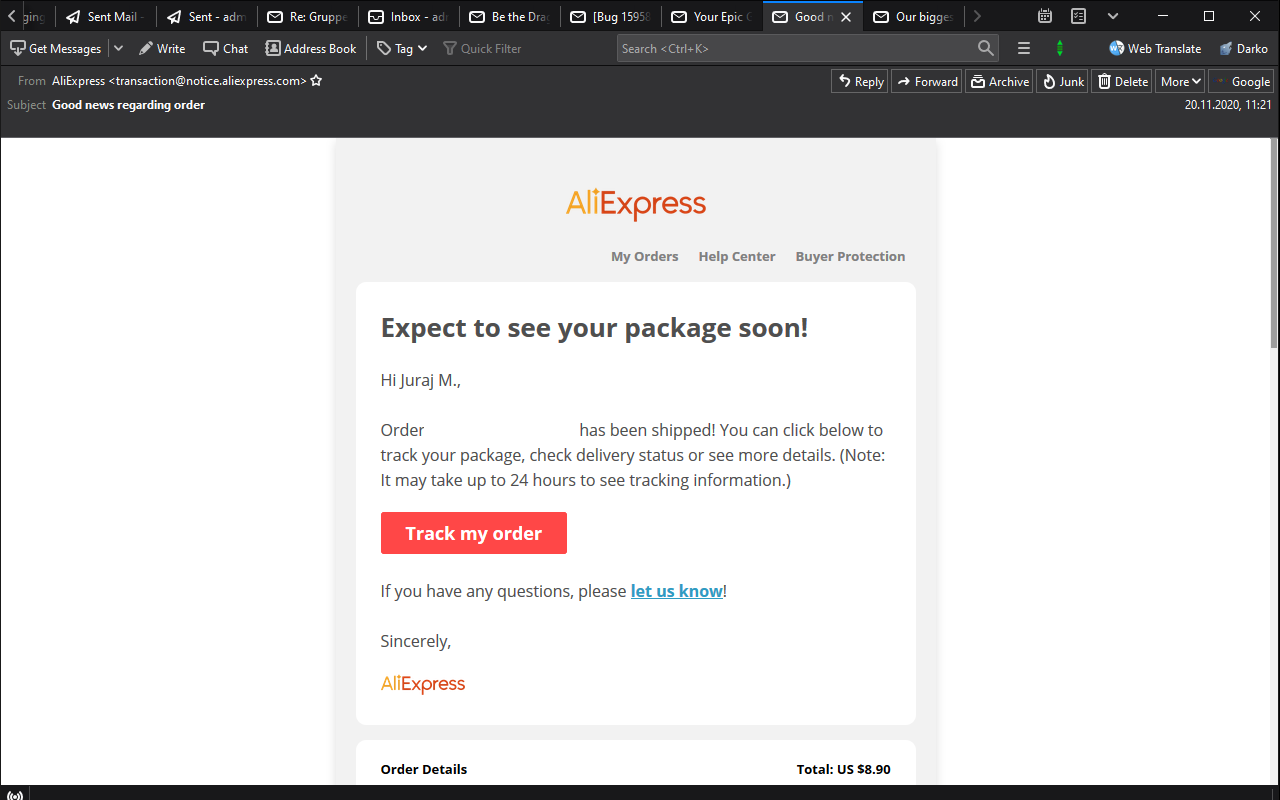Open the hamburger application menu
The width and height of the screenshot is (1280, 800).
coord(1024,48)
